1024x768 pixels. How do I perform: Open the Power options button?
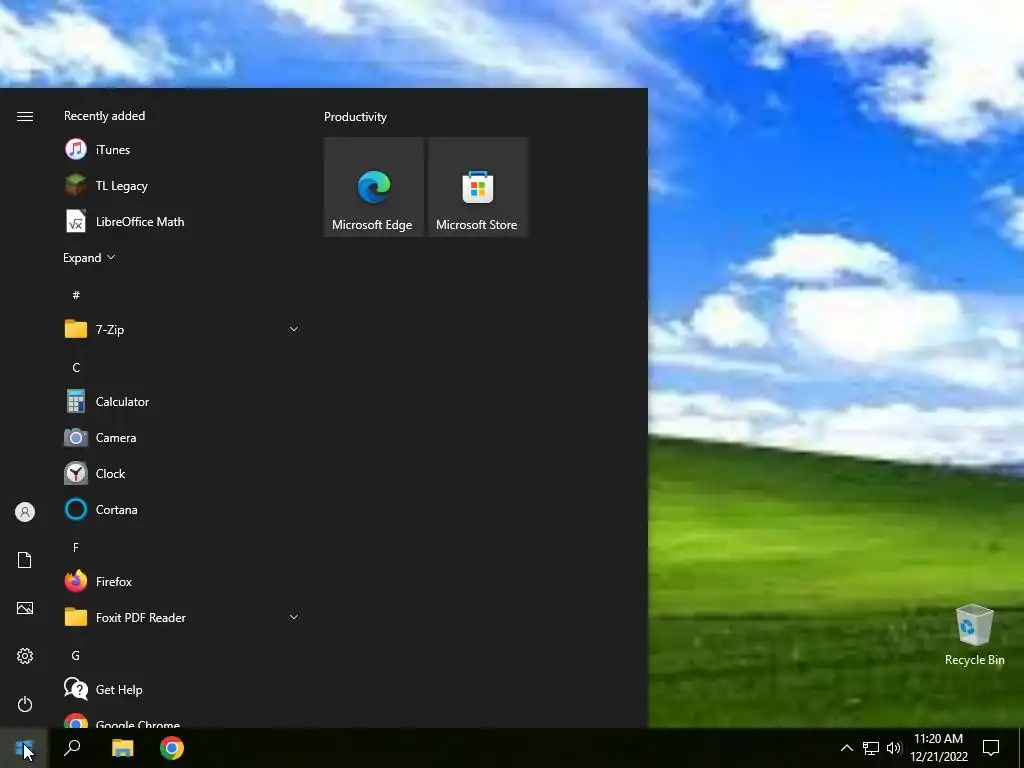click(25, 704)
